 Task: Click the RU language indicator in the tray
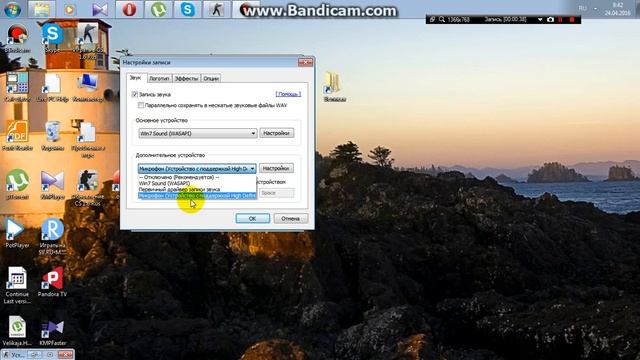[x=582, y=8]
